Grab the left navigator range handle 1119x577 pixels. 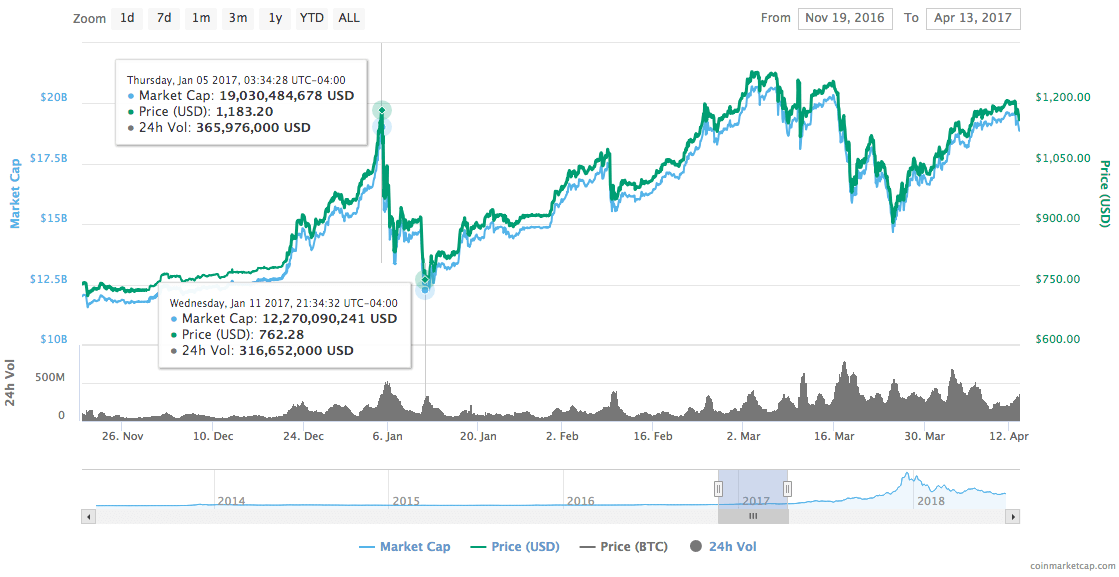[x=719, y=489]
